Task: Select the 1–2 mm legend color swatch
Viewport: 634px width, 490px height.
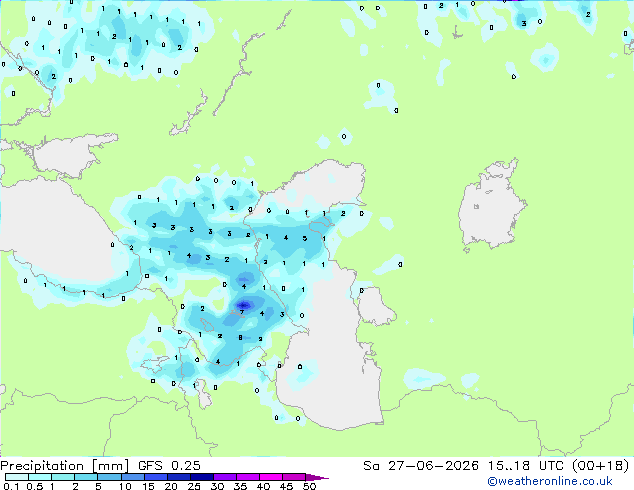Action: pos(63,477)
